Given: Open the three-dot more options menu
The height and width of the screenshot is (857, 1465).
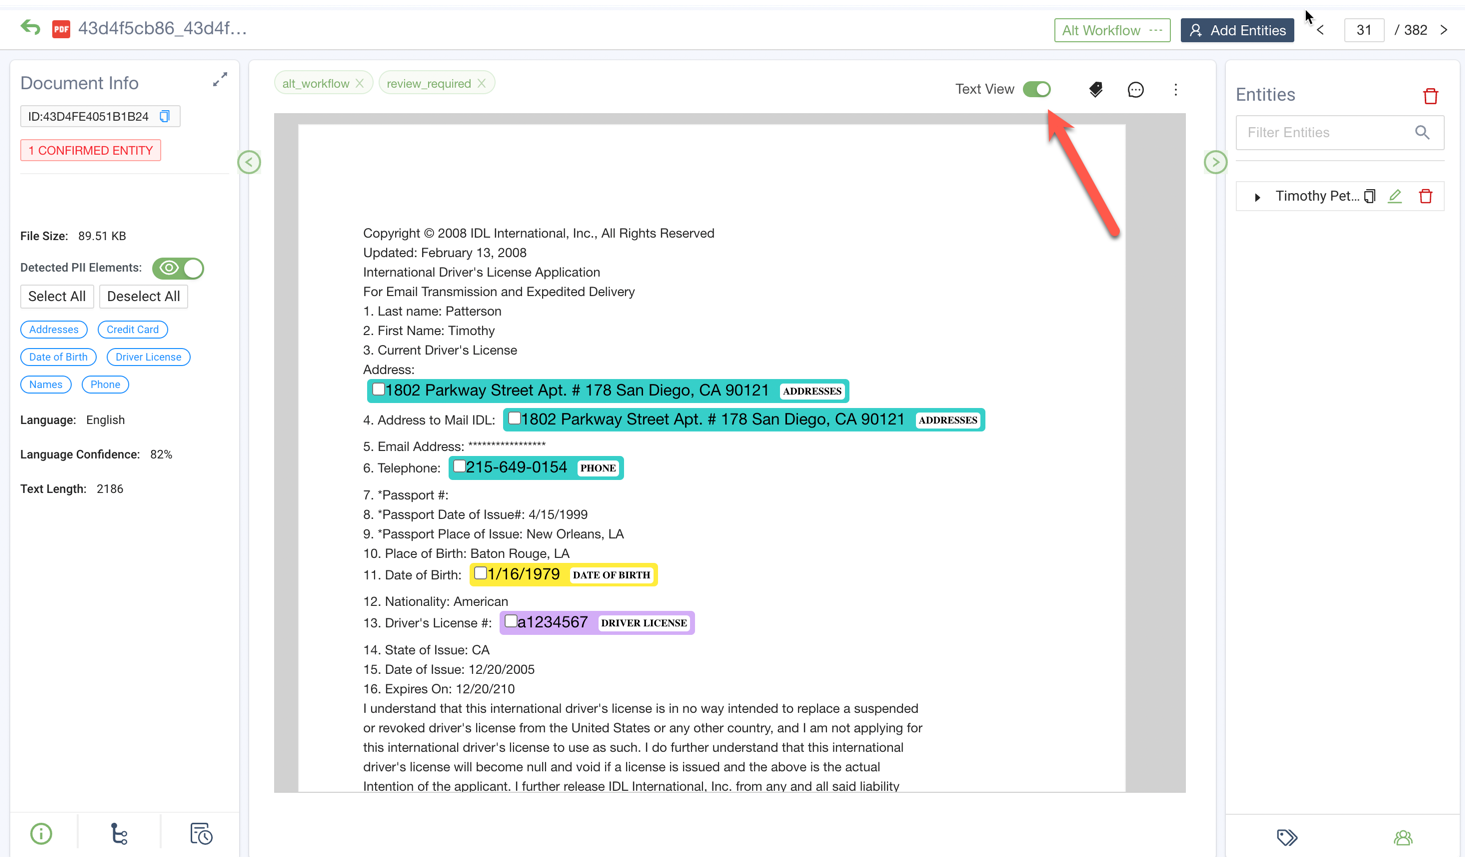Looking at the screenshot, I should pyautogui.click(x=1175, y=90).
